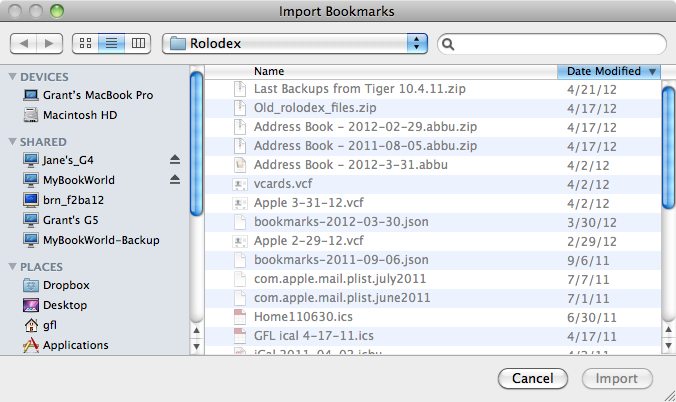Open the Rolodex folder path dropdown

(295, 44)
